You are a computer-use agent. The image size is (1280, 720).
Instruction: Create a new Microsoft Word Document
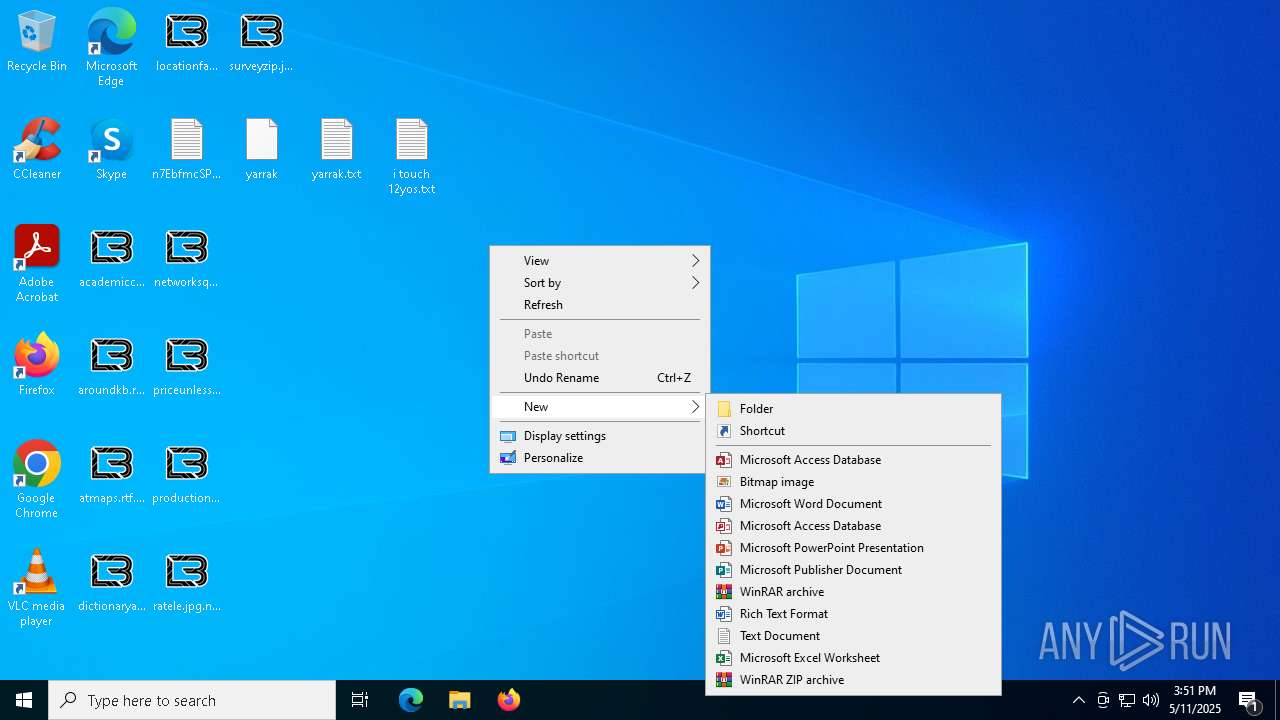tap(853, 504)
